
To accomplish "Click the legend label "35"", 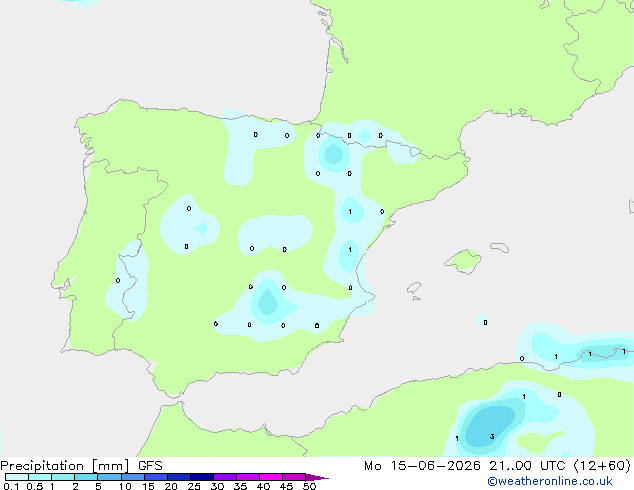I will click(240, 486).
